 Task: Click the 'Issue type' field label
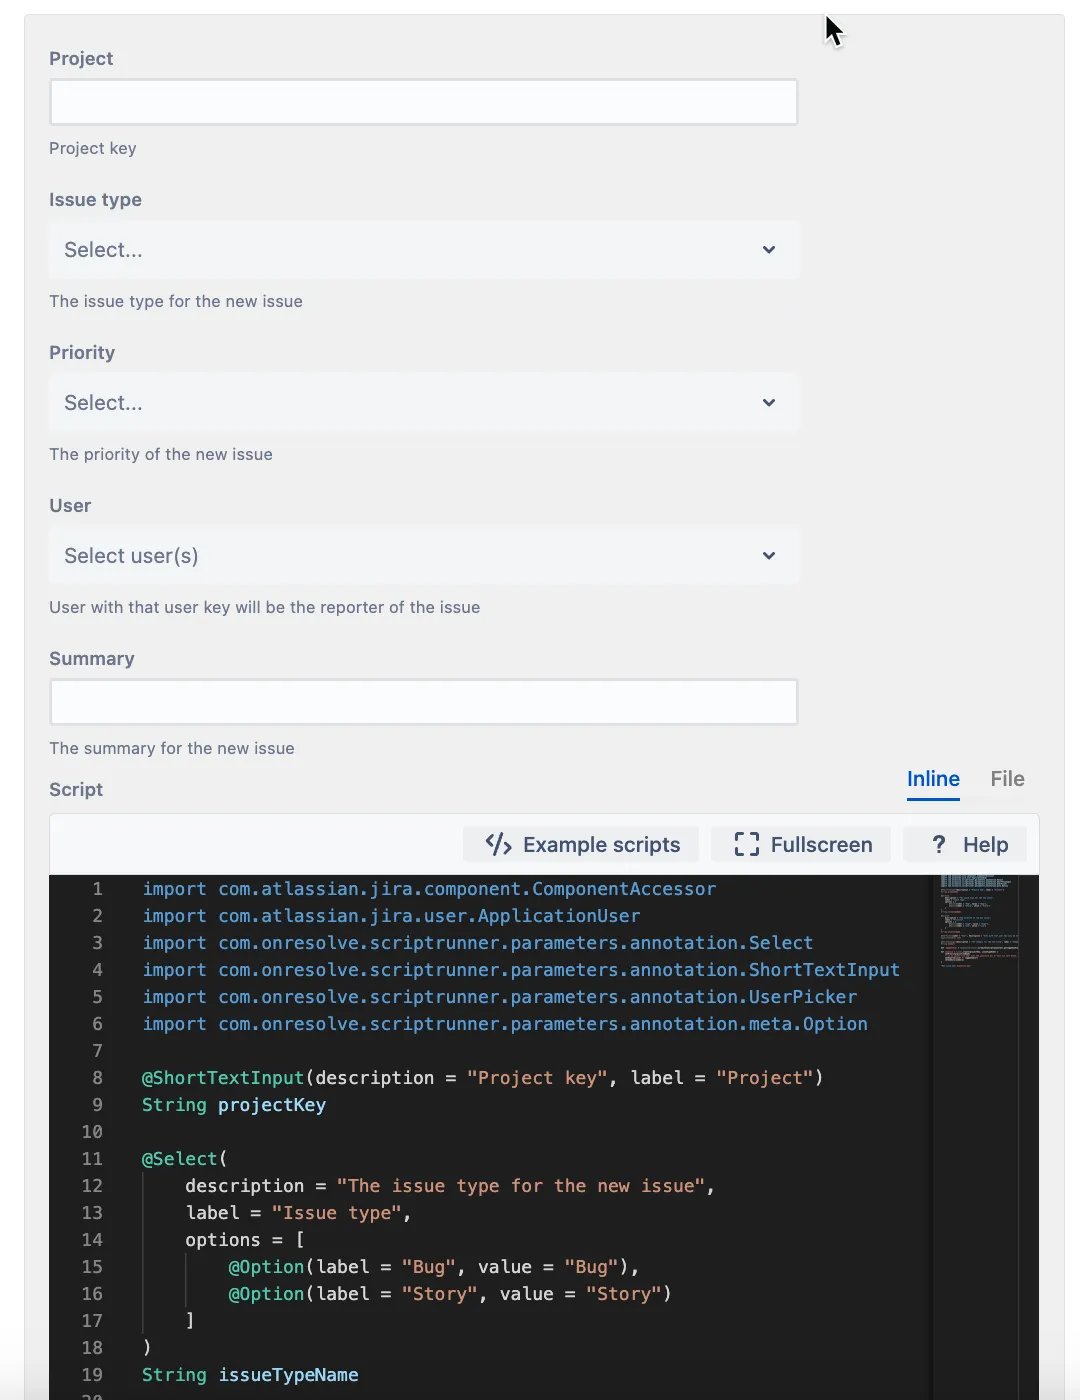tap(95, 199)
